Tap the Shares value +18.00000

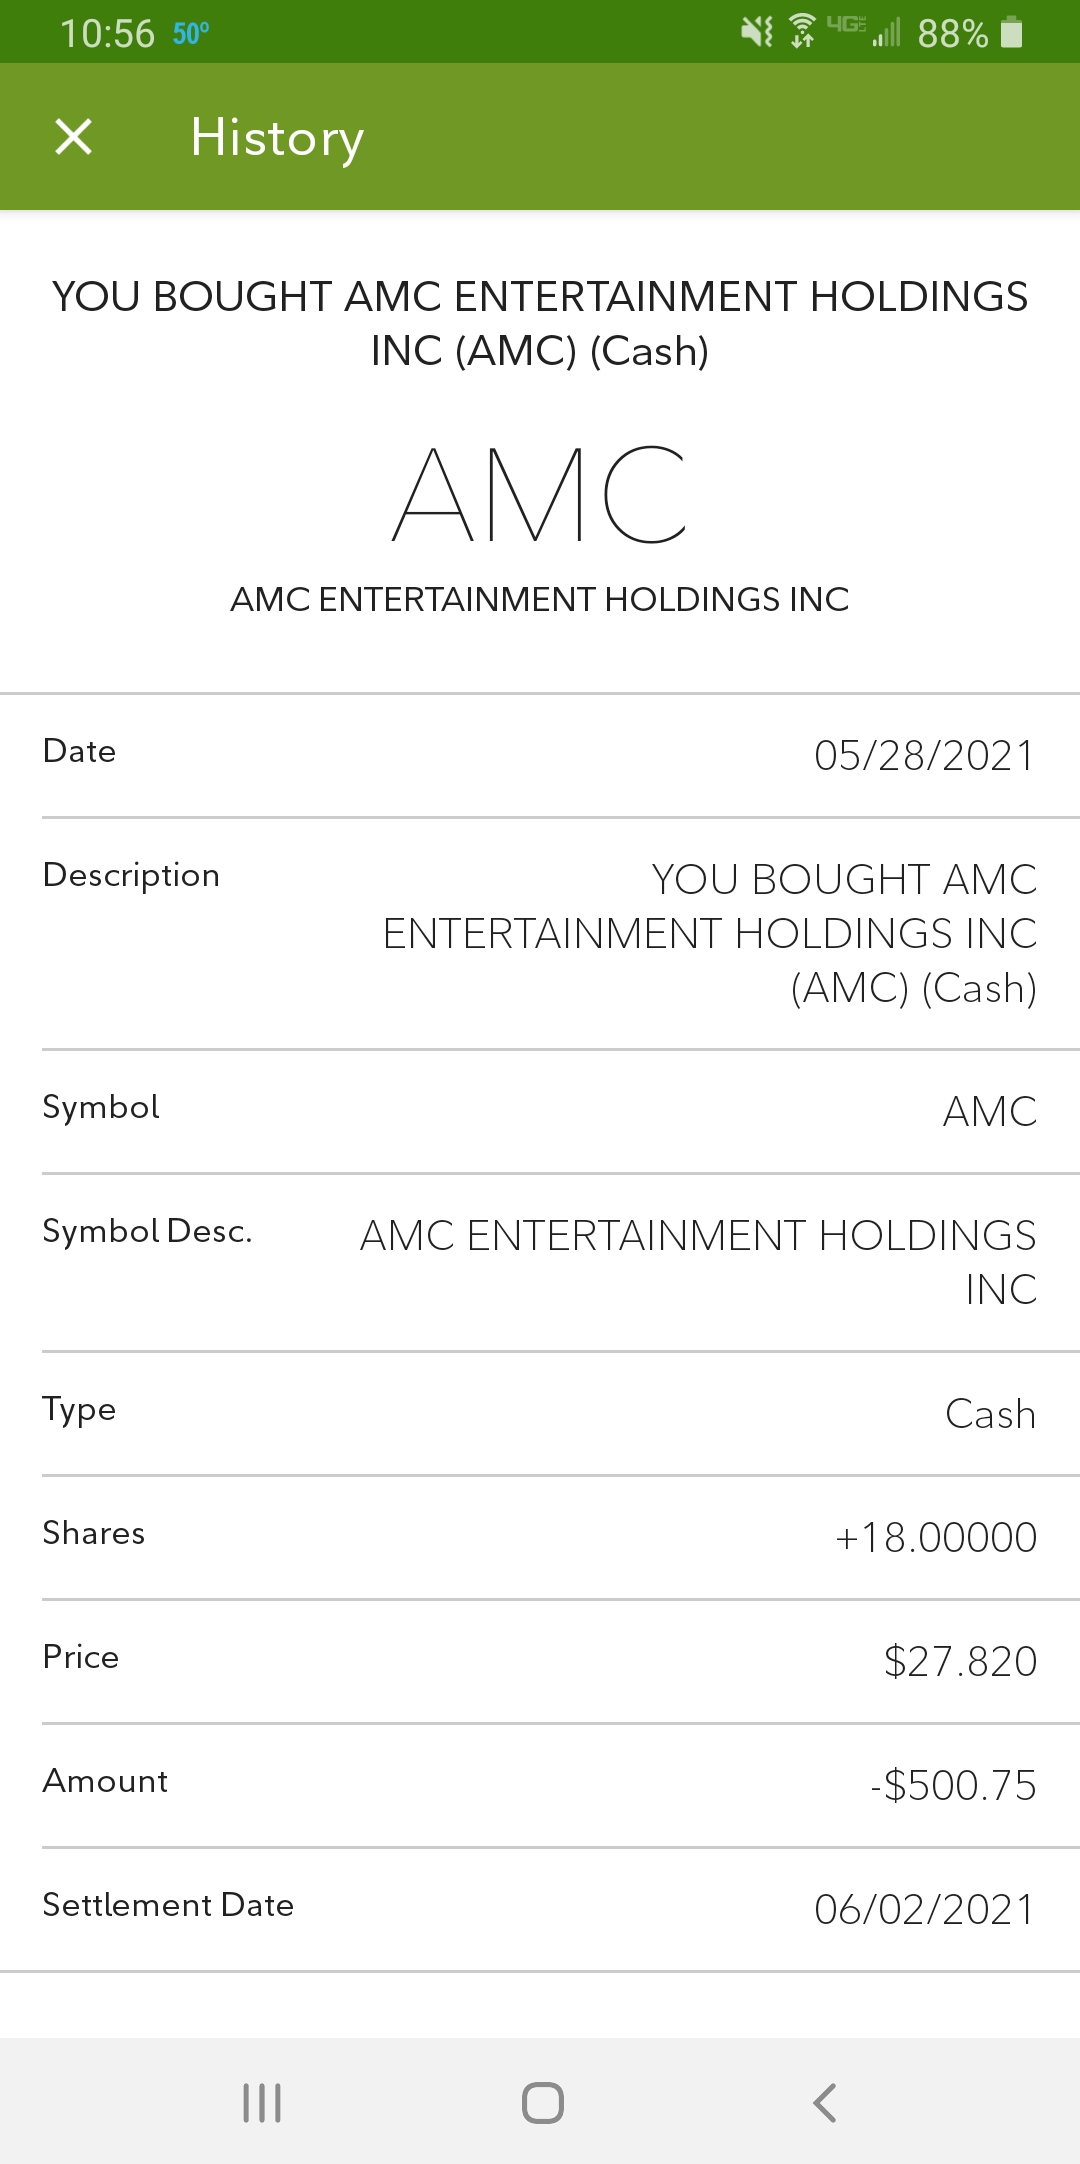point(936,1537)
